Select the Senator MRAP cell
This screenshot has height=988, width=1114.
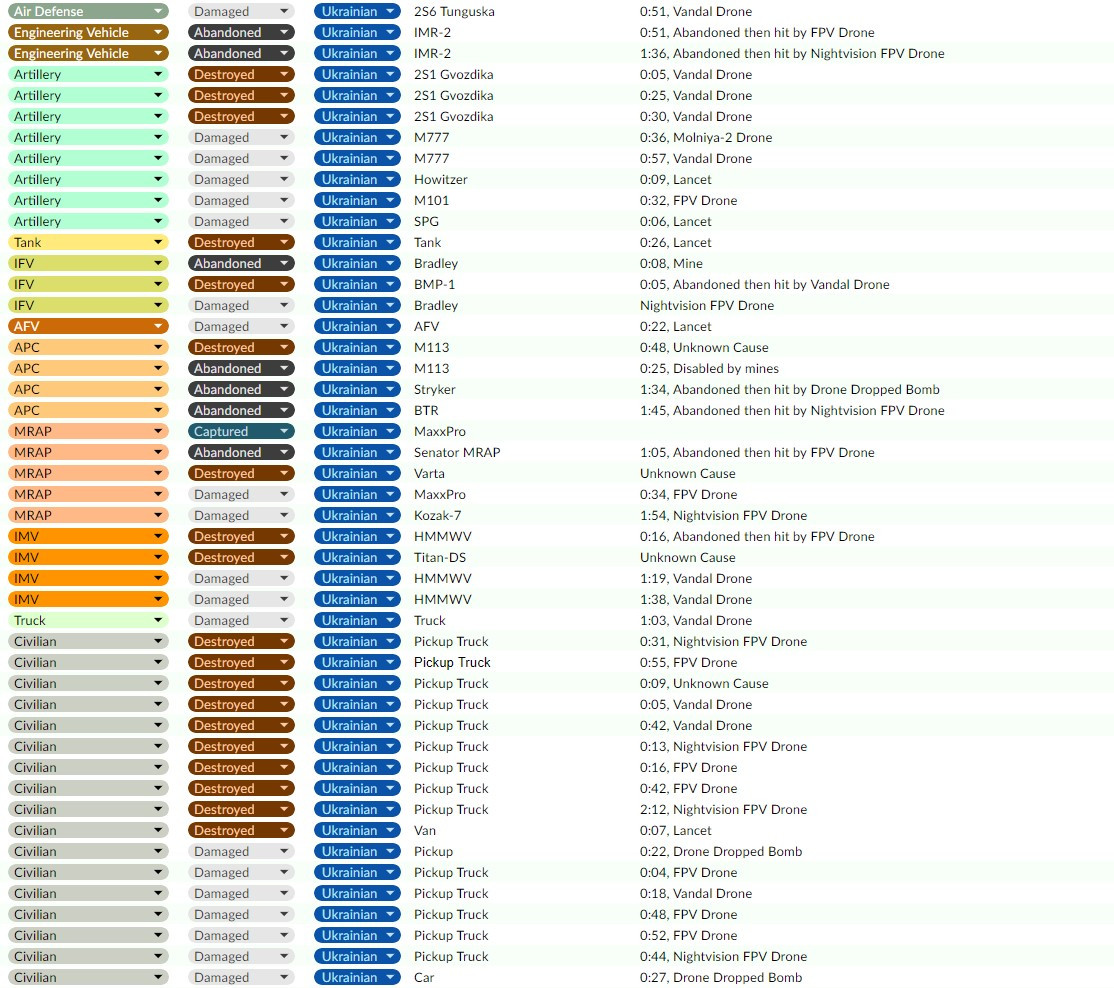pos(457,452)
